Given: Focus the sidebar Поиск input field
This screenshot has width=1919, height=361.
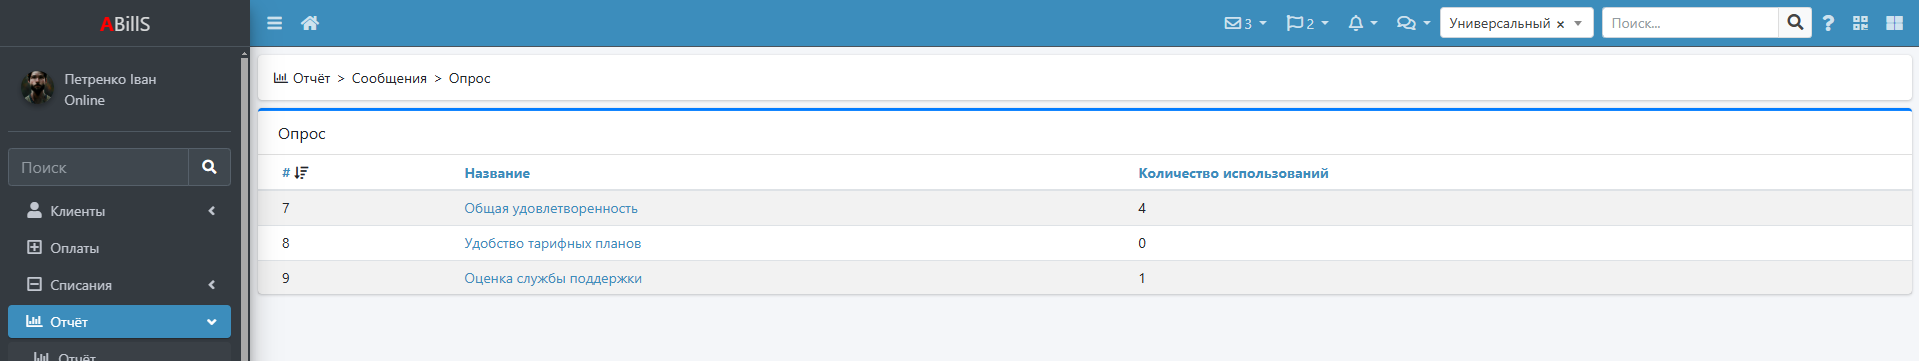Looking at the screenshot, I should point(98,167).
